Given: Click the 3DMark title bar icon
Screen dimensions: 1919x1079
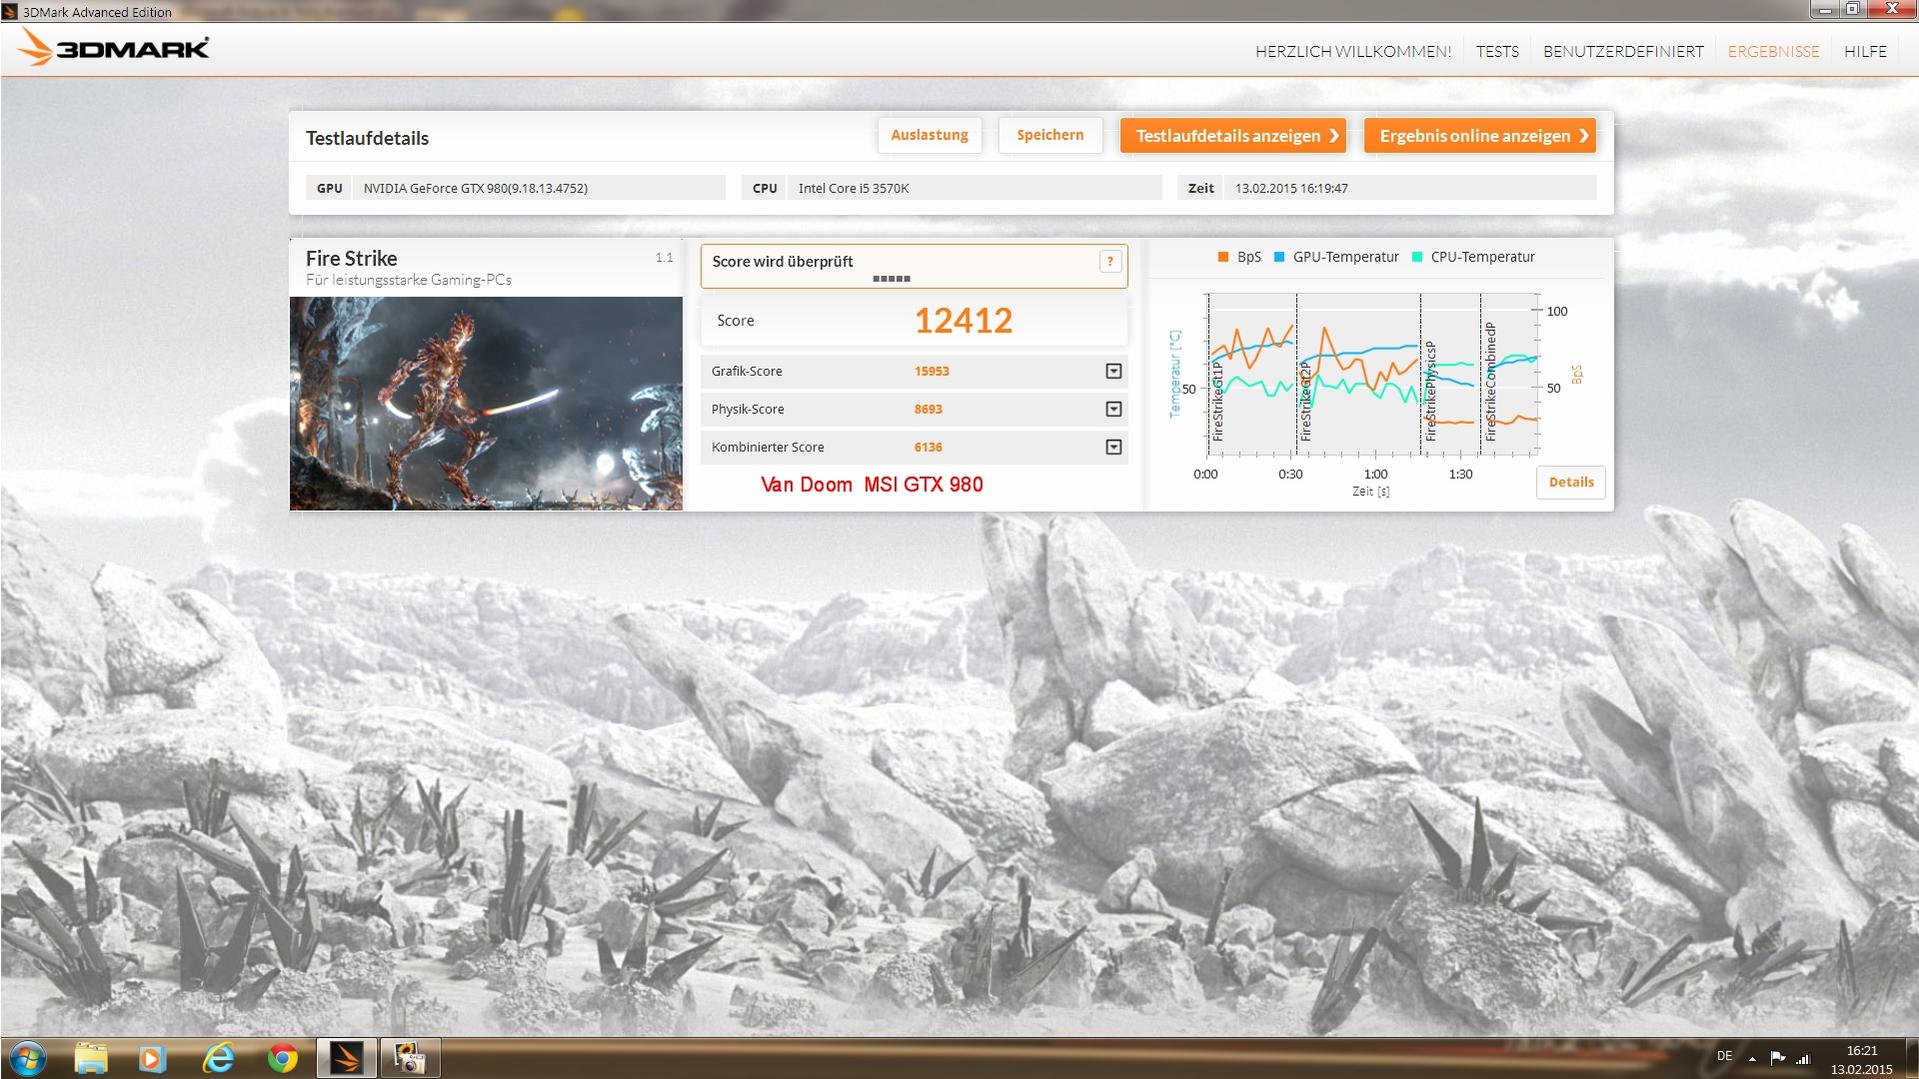Looking at the screenshot, I should (10, 11).
